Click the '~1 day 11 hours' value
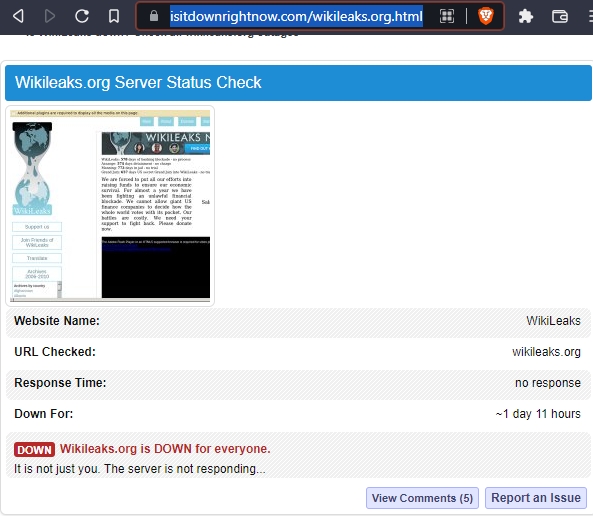 (x=538, y=414)
